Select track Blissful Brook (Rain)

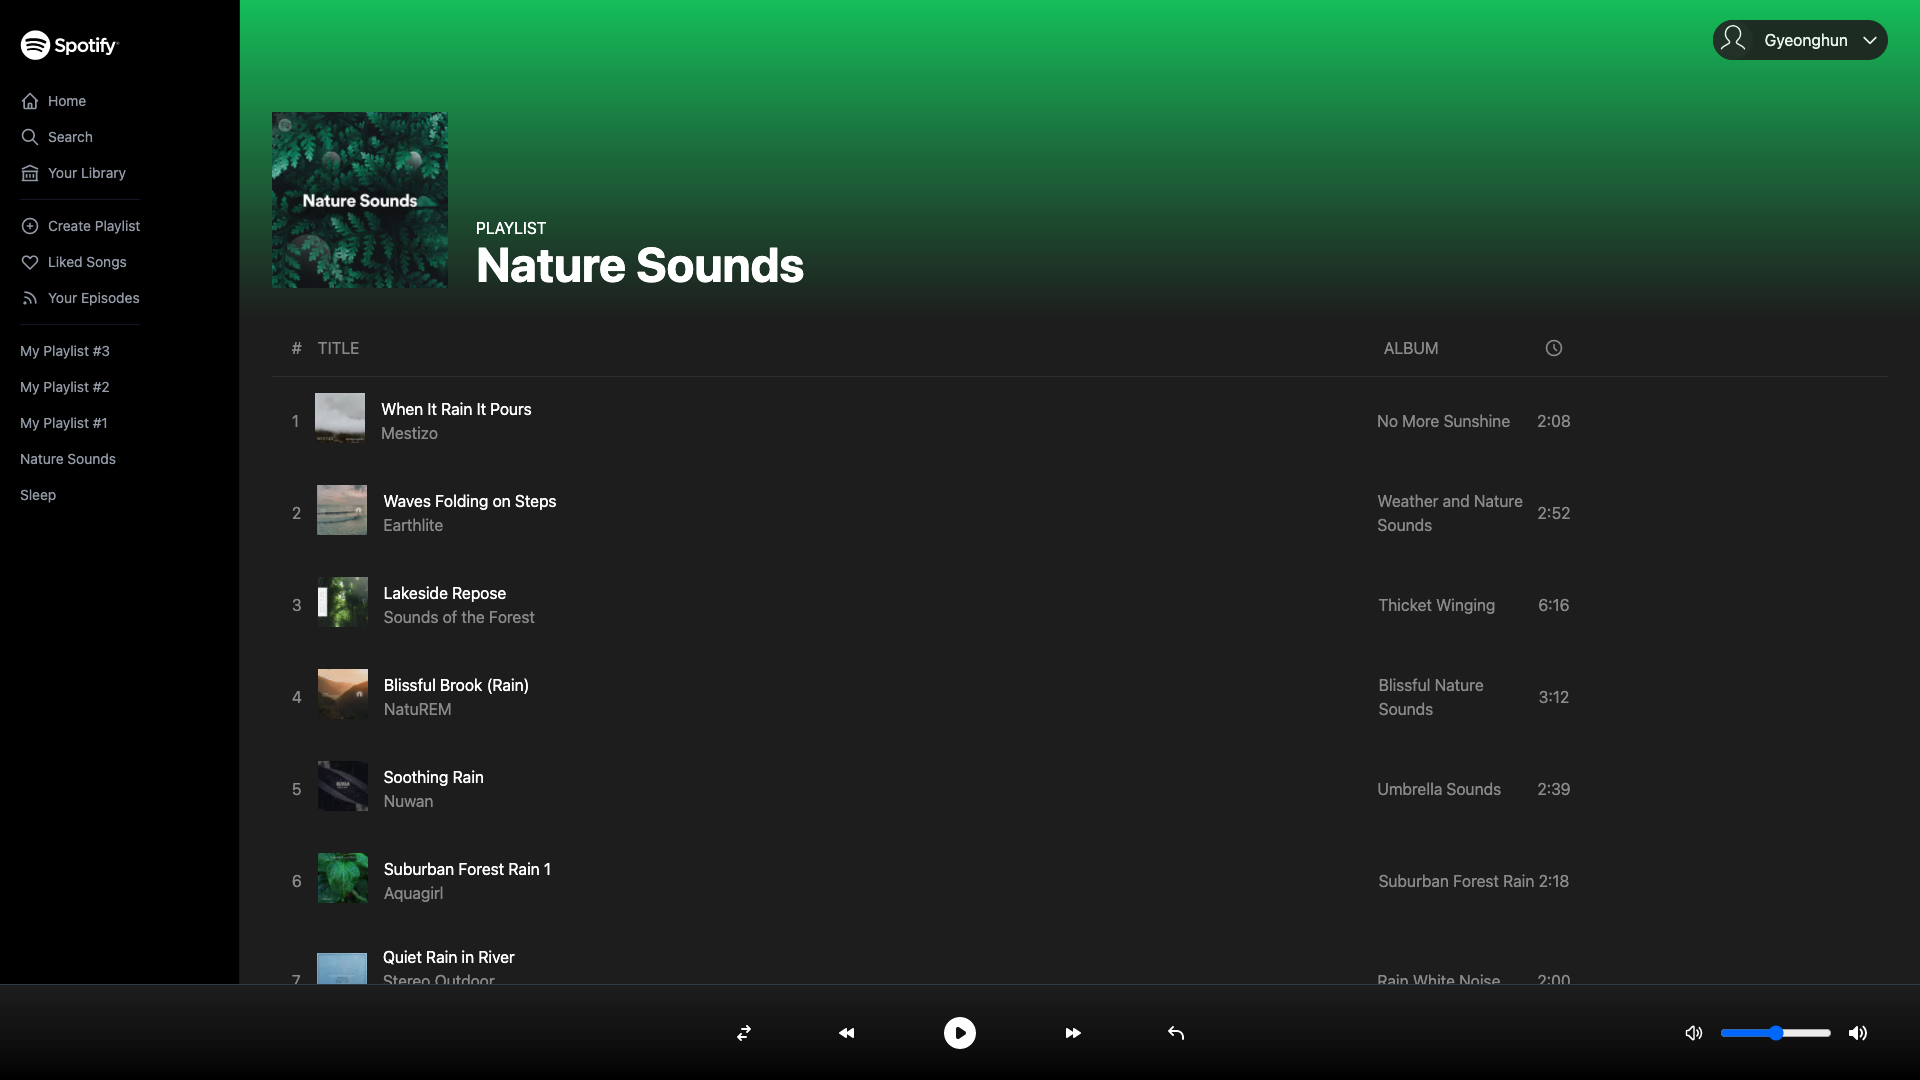tap(456, 685)
